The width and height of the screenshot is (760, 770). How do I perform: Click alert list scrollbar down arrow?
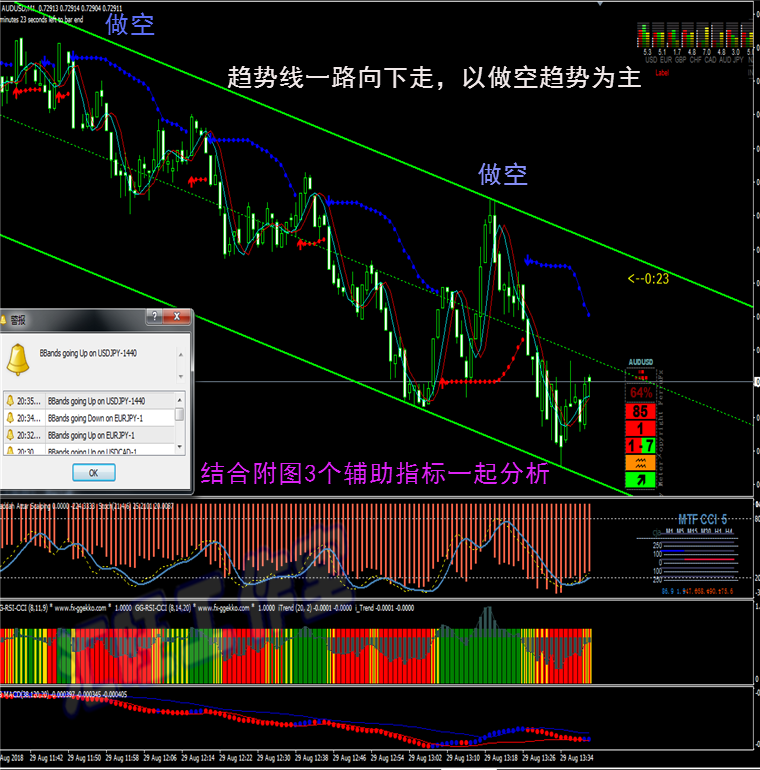point(180,447)
